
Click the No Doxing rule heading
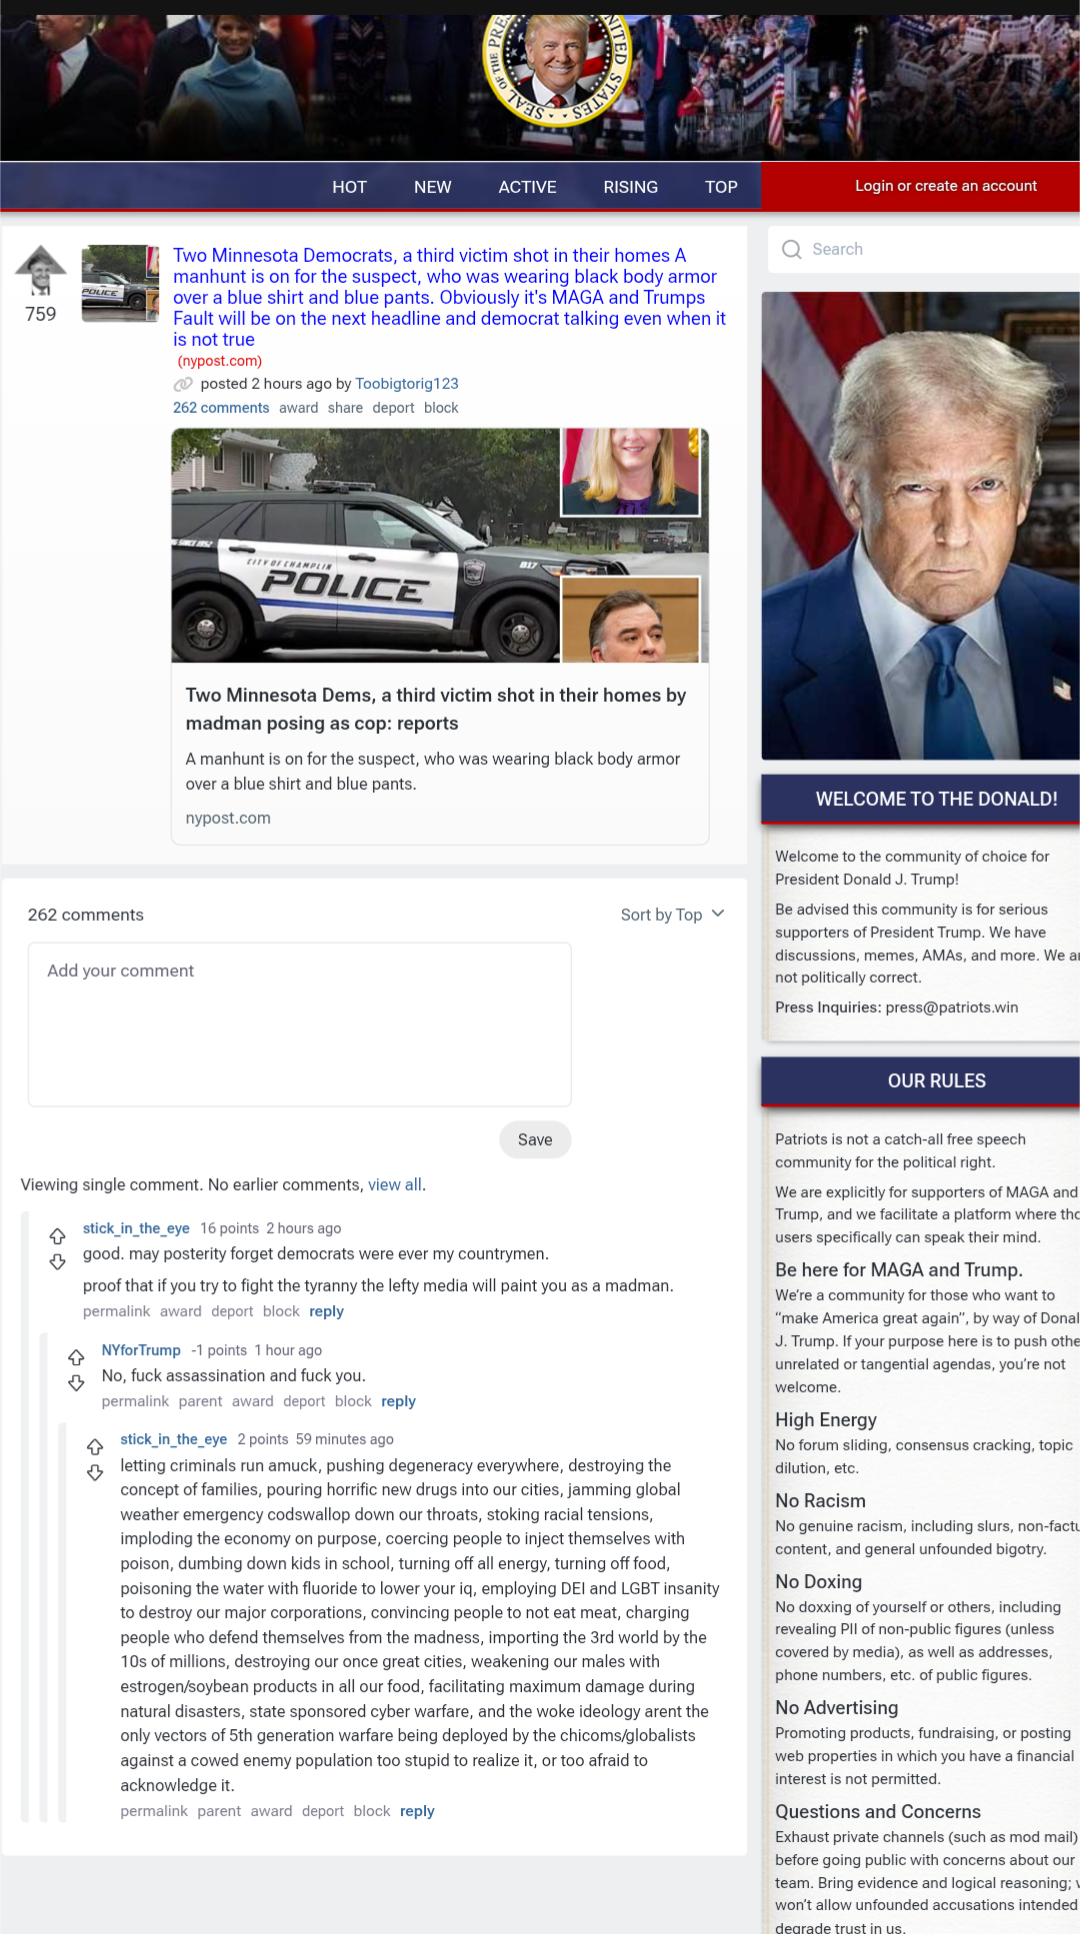[x=818, y=1582]
